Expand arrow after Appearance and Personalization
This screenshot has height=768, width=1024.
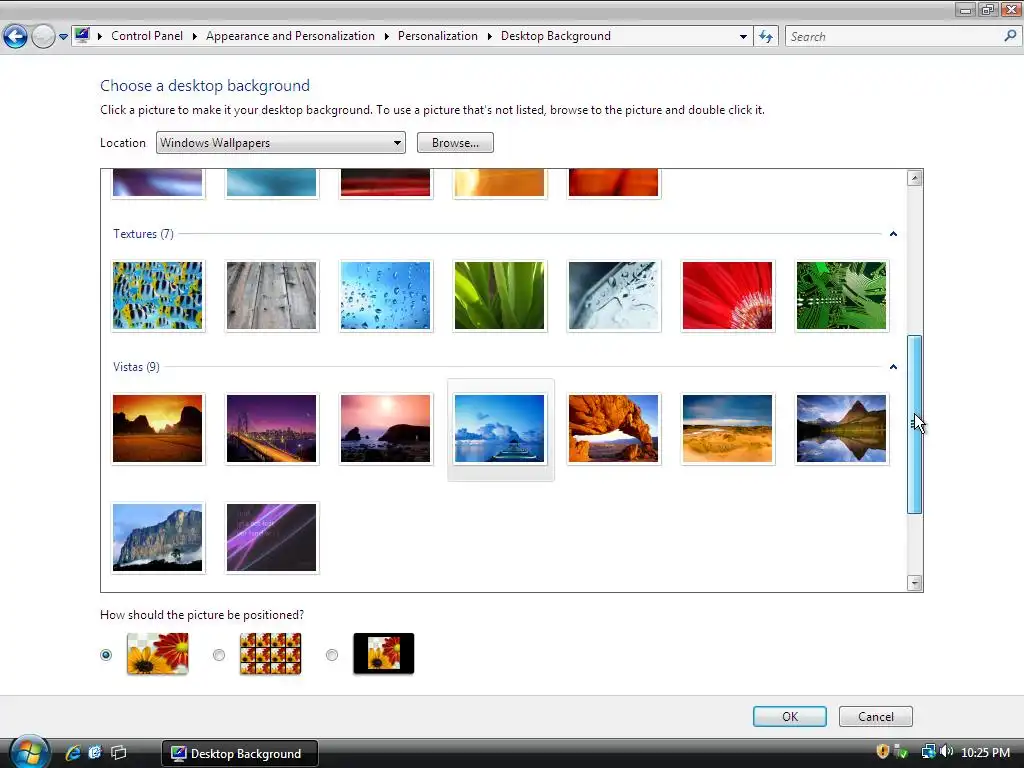tap(387, 36)
